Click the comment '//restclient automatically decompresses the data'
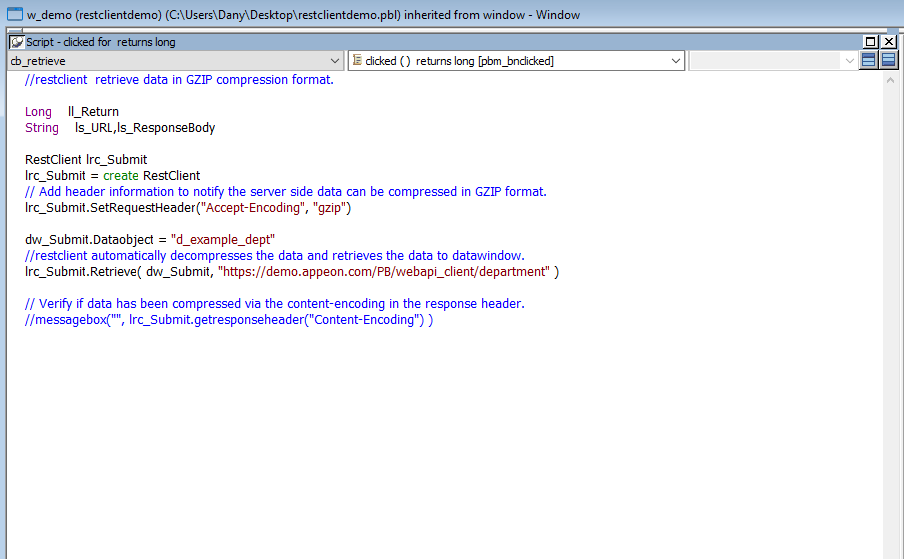Image resolution: width=904 pixels, height=559 pixels. (x=274, y=255)
